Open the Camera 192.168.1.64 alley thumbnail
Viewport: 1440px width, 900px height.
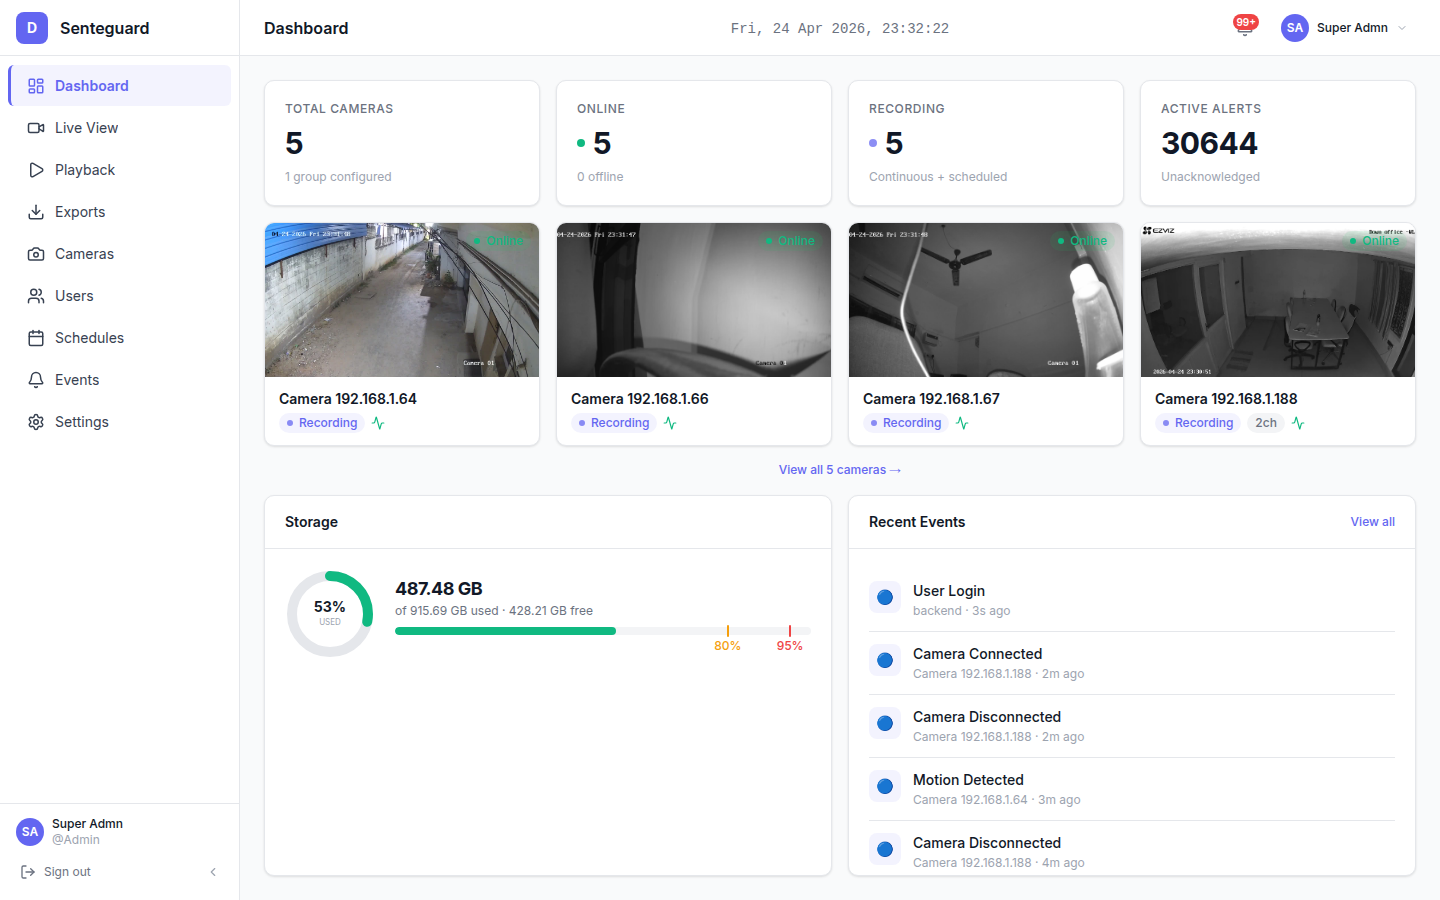pyautogui.click(x=402, y=300)
